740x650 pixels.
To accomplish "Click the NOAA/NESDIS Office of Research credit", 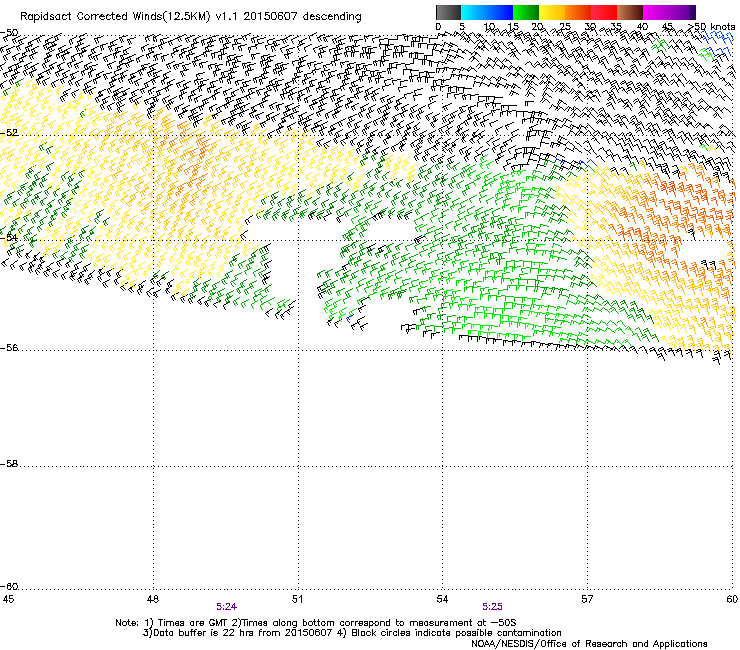I will (x=589, y=644).
